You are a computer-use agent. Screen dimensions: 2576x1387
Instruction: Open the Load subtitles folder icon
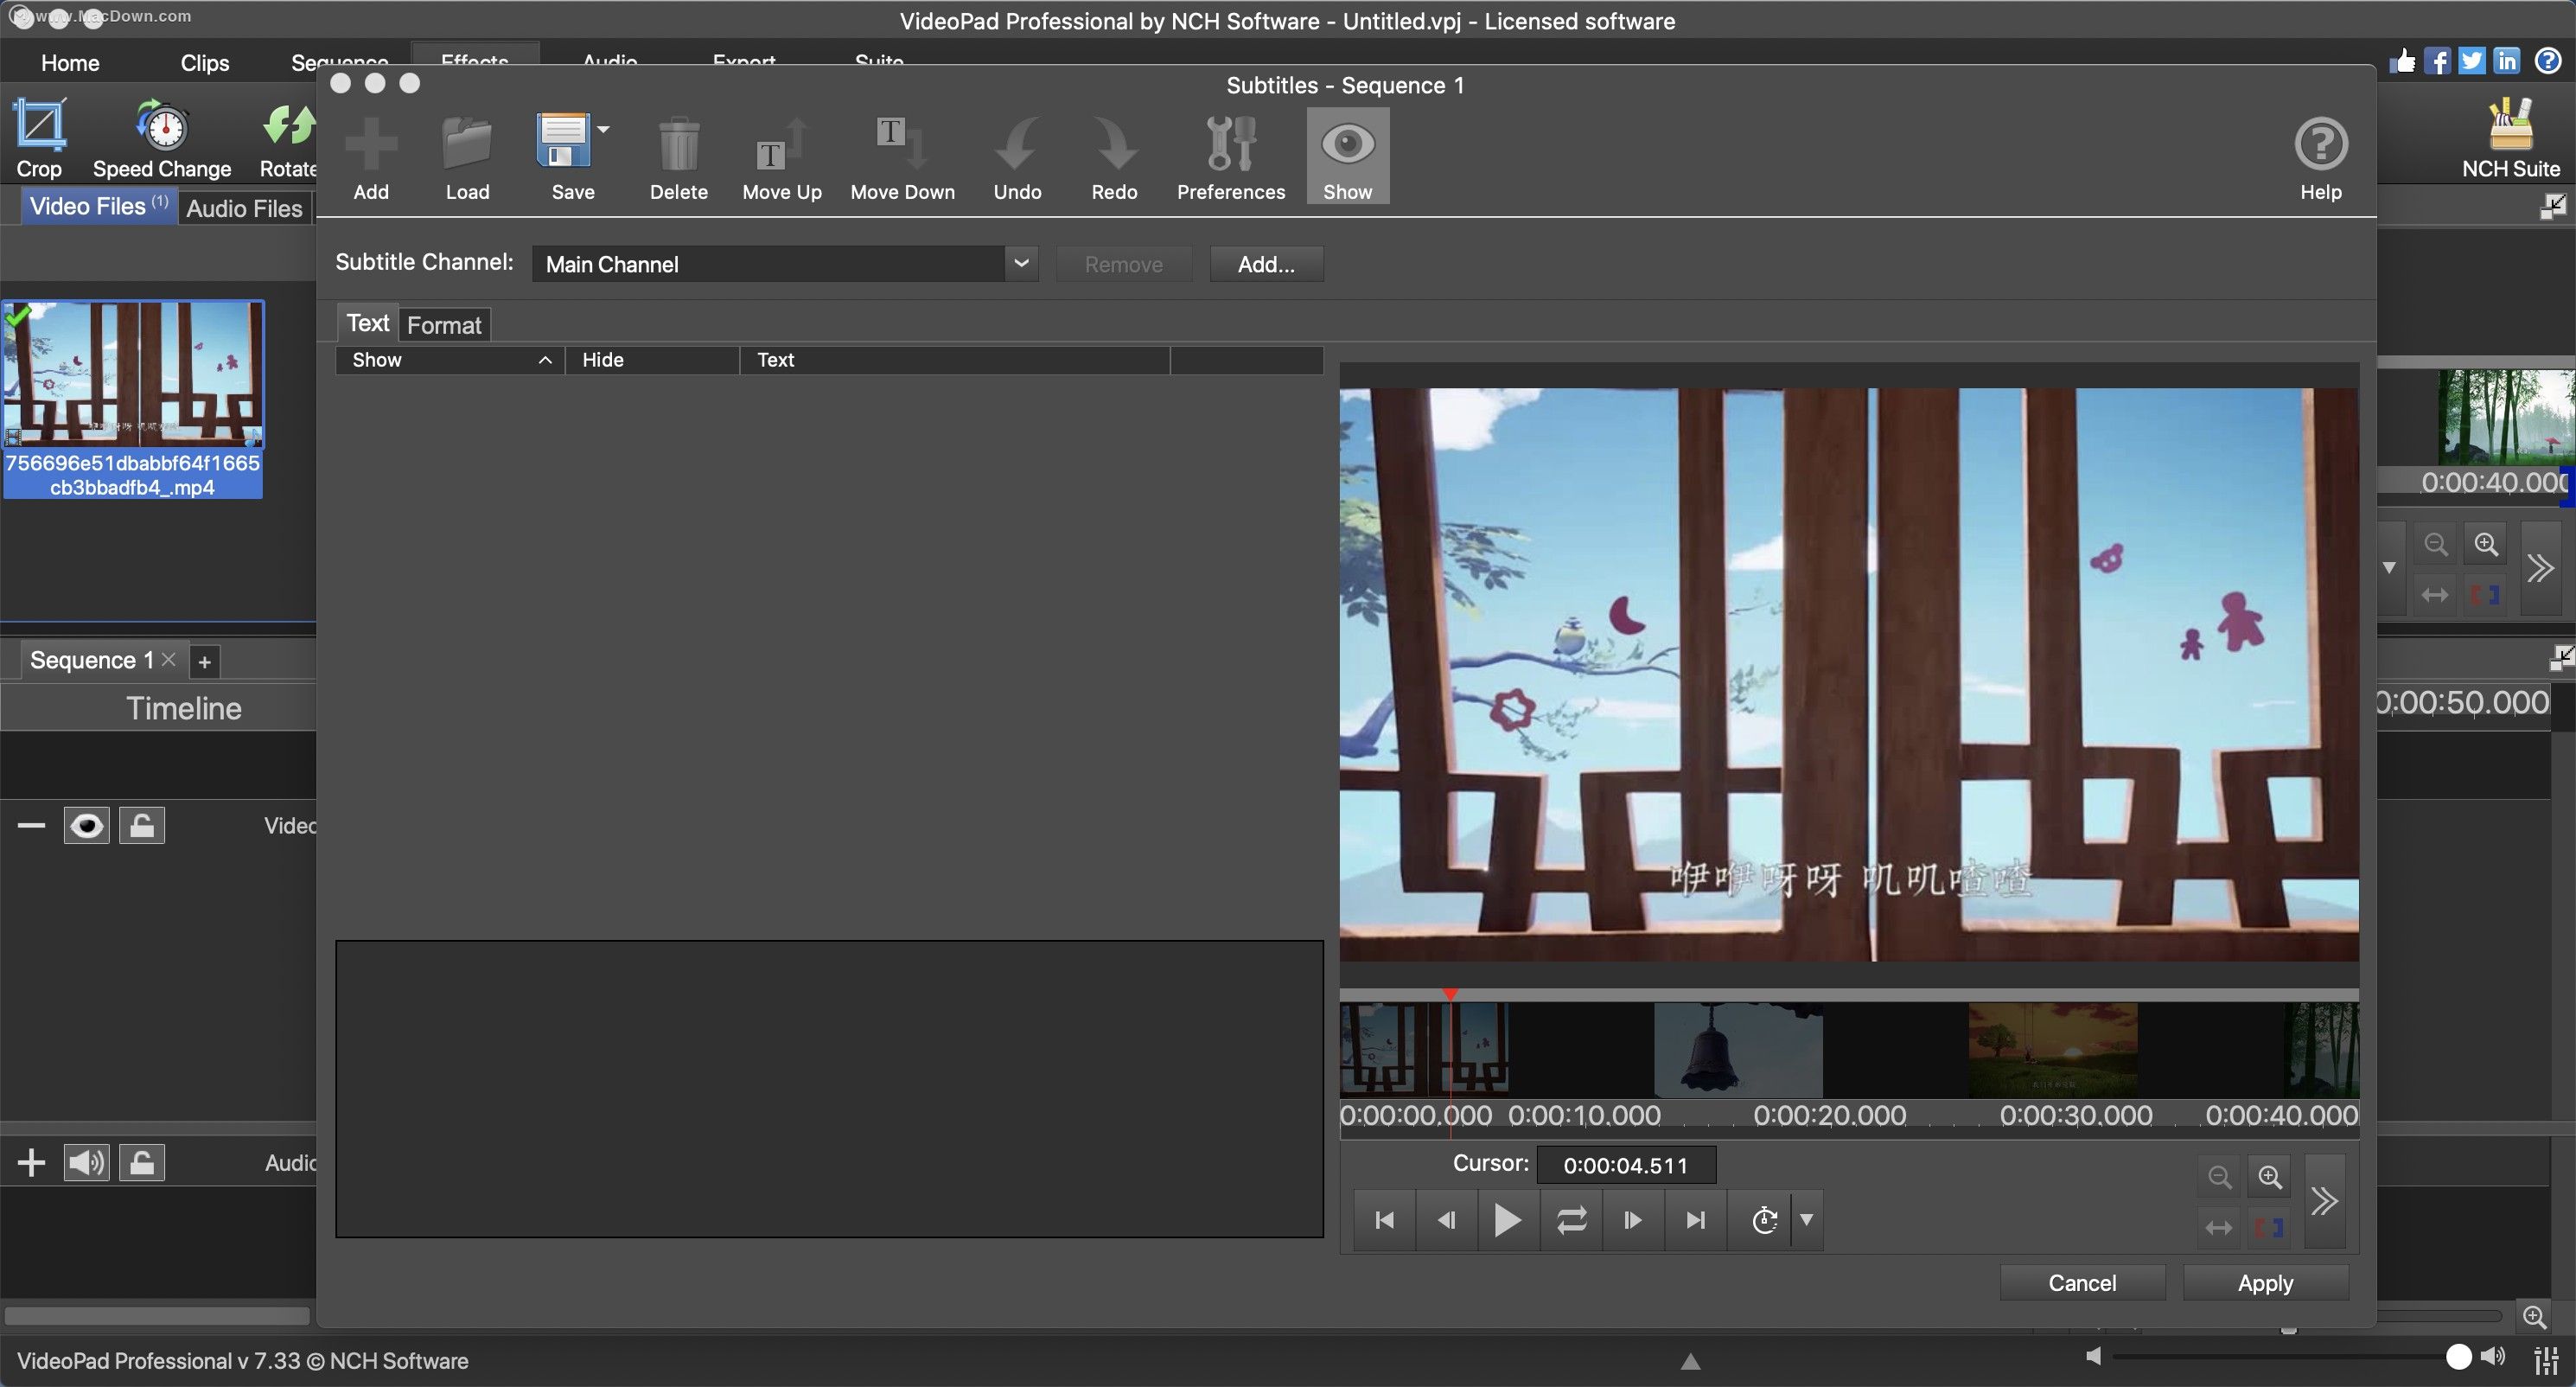(467, 145)
